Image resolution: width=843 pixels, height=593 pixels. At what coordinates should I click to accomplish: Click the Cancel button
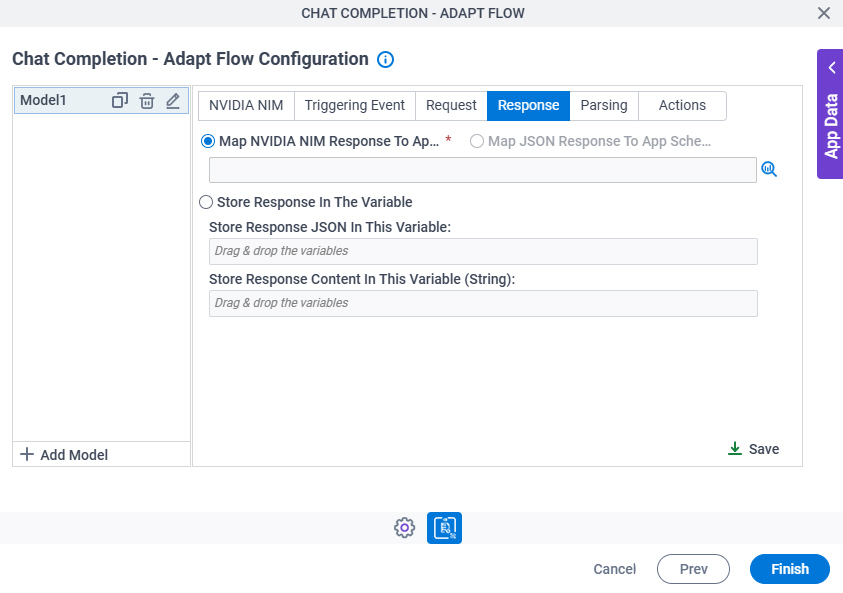615,569
